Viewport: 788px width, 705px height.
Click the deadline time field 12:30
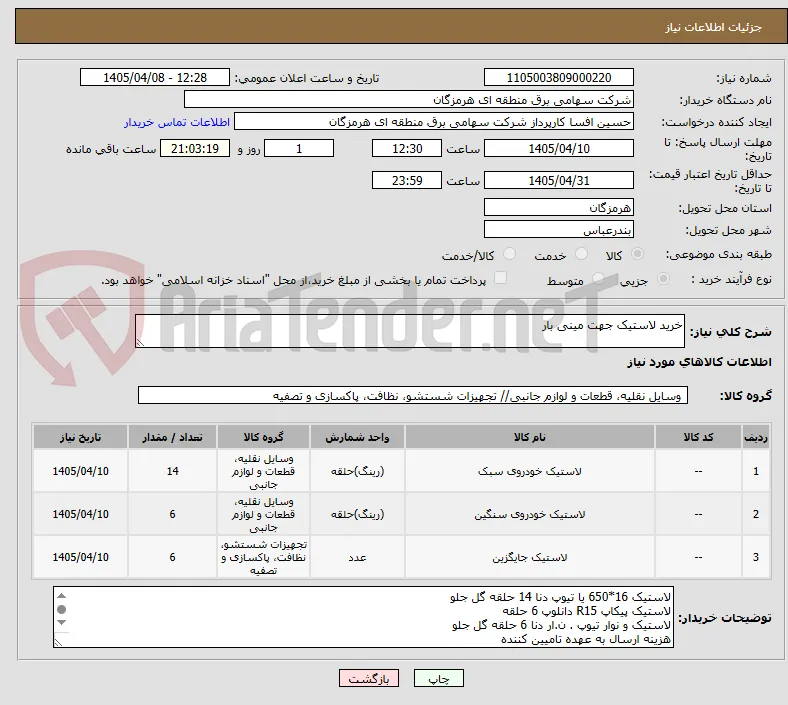click(407, 149)
